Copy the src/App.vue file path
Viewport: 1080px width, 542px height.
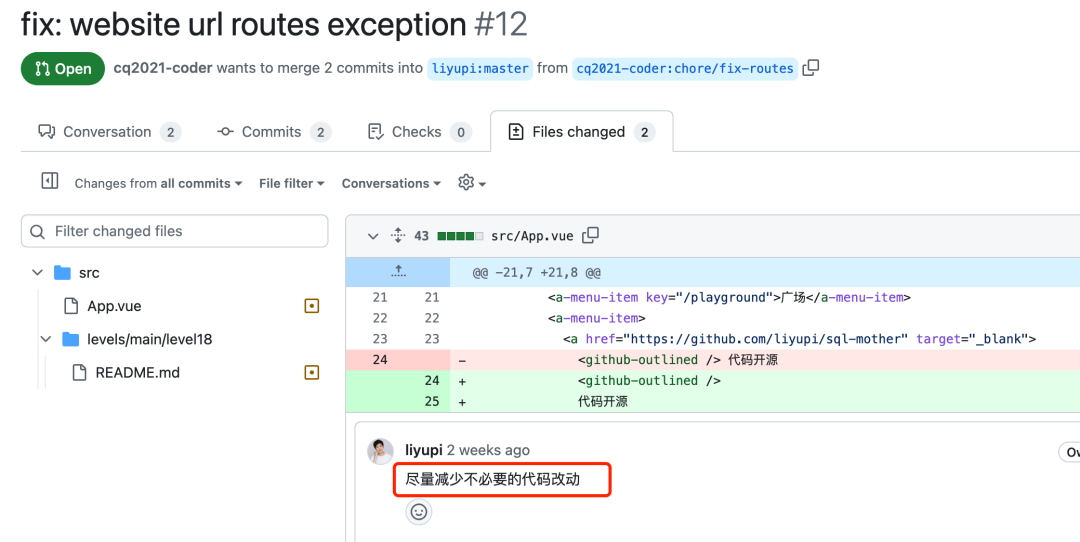tap(591, 236)
